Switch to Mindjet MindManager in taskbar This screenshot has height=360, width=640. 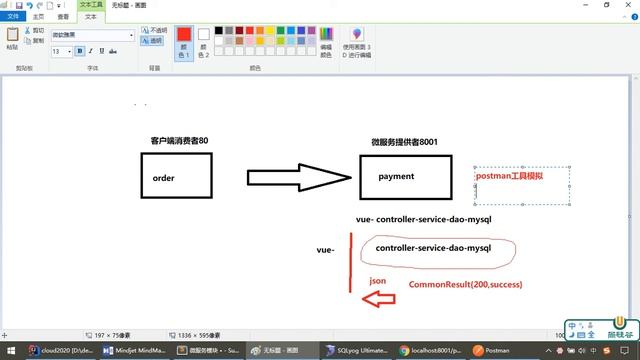[134, 351]
